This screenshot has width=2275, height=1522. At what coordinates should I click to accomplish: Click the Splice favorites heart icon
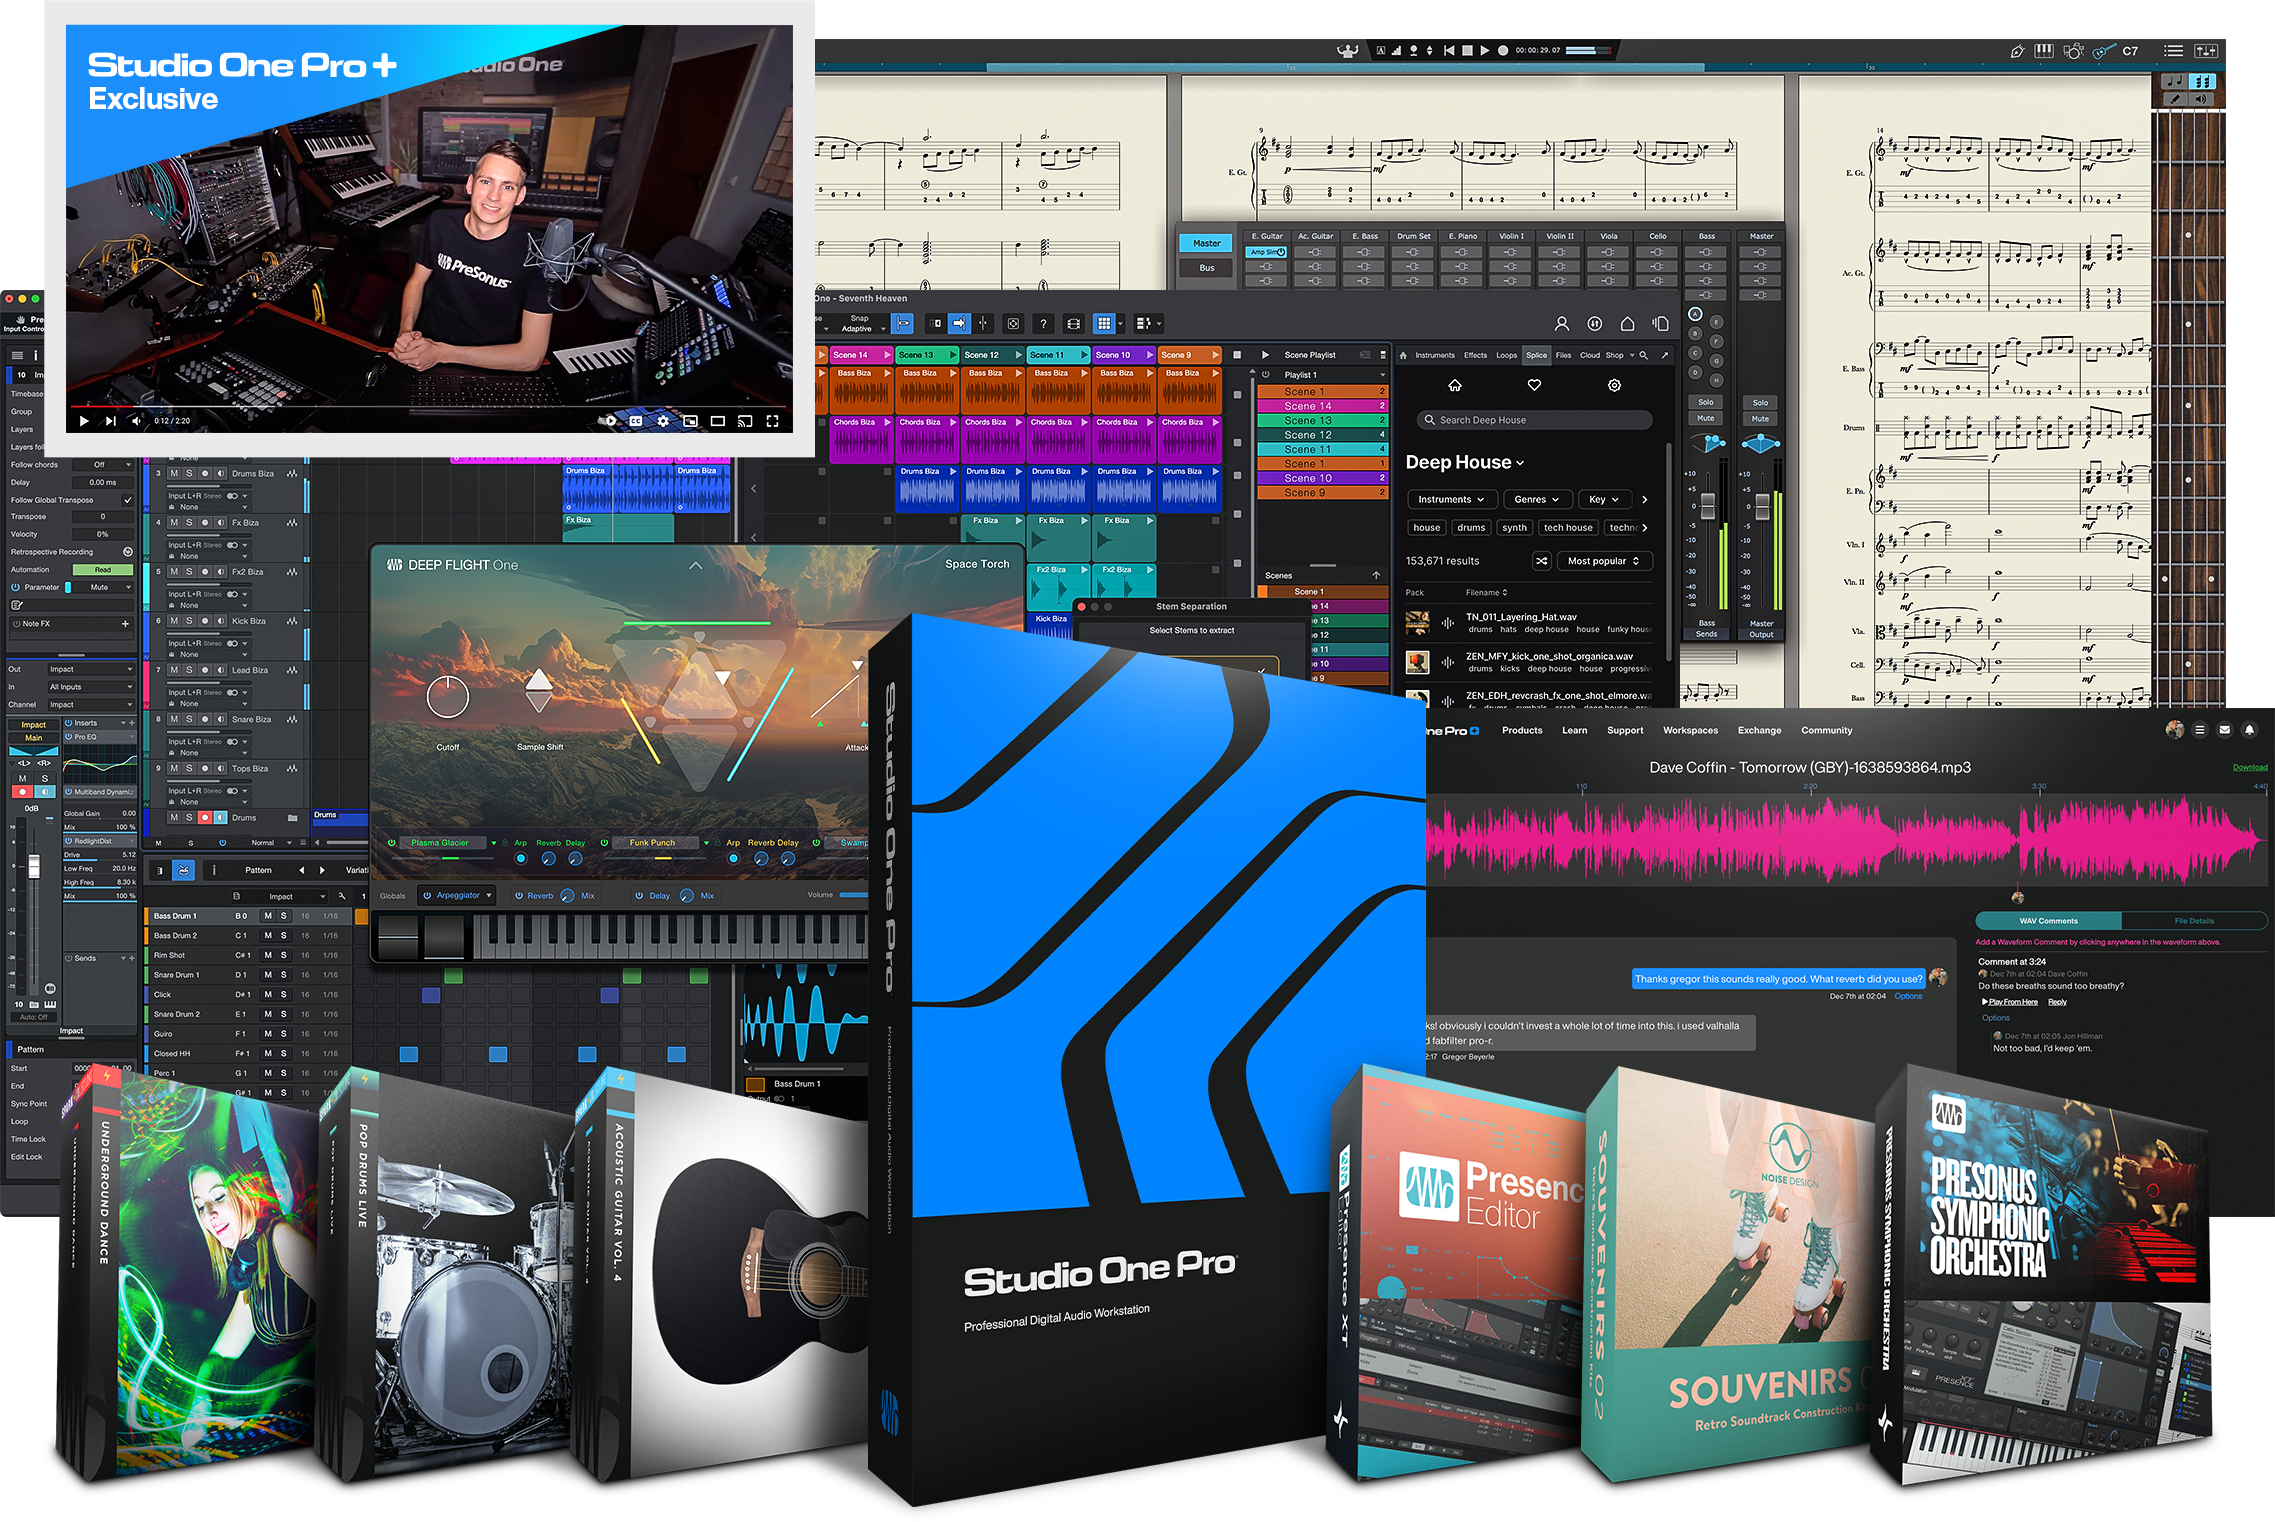(1534, 385)
